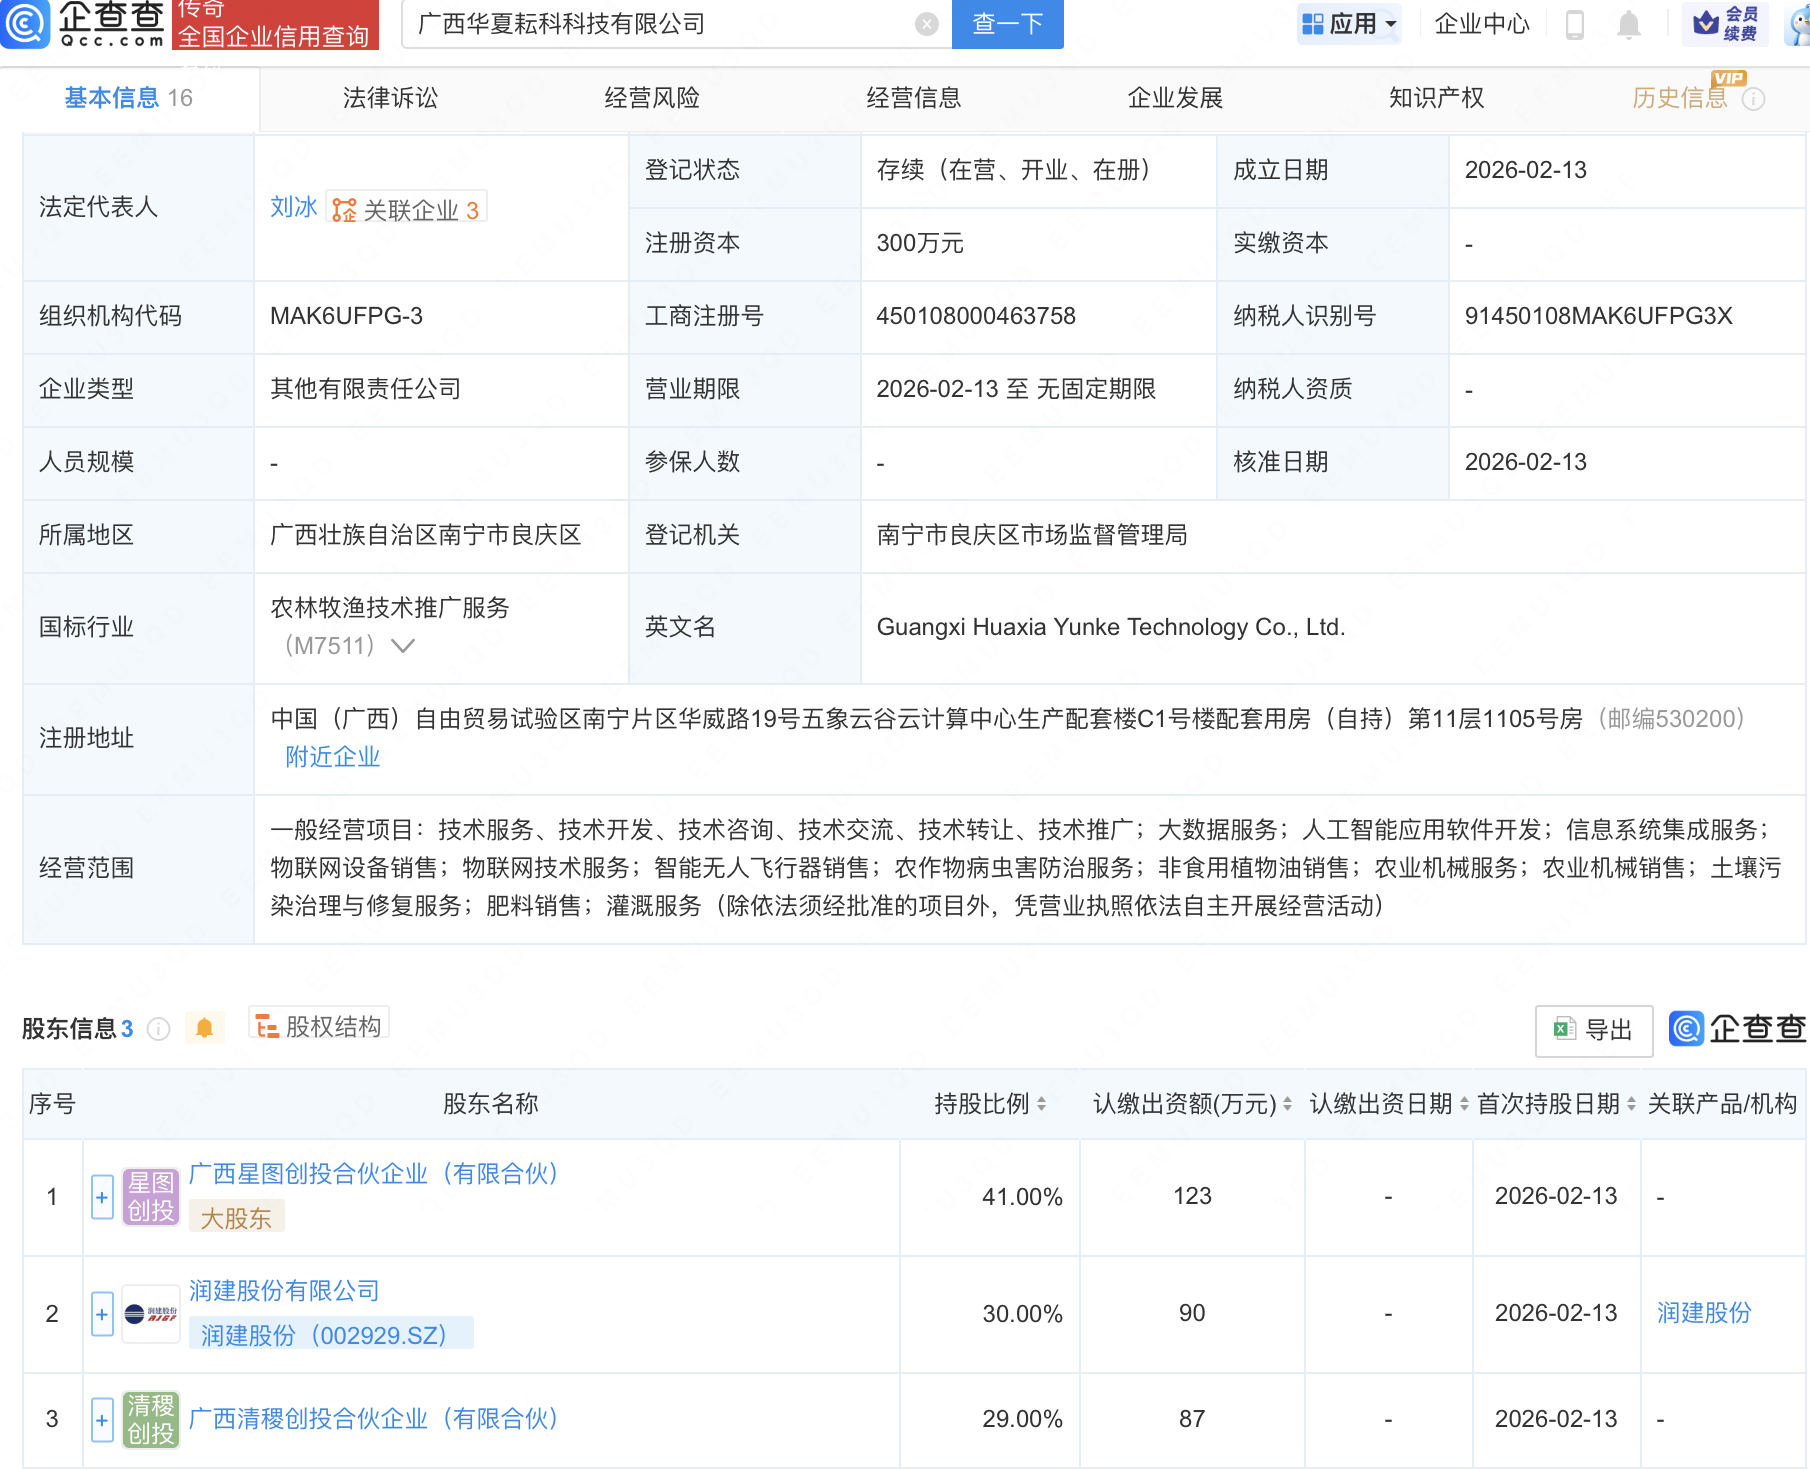
Task: Click the Qichacha logo icon
Action: [x=25, y=23]
